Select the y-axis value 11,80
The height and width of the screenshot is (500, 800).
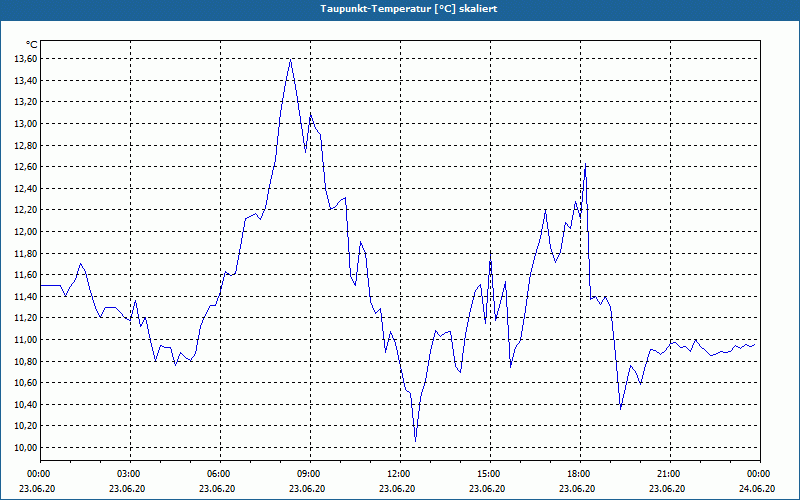[x=26, y=254]
